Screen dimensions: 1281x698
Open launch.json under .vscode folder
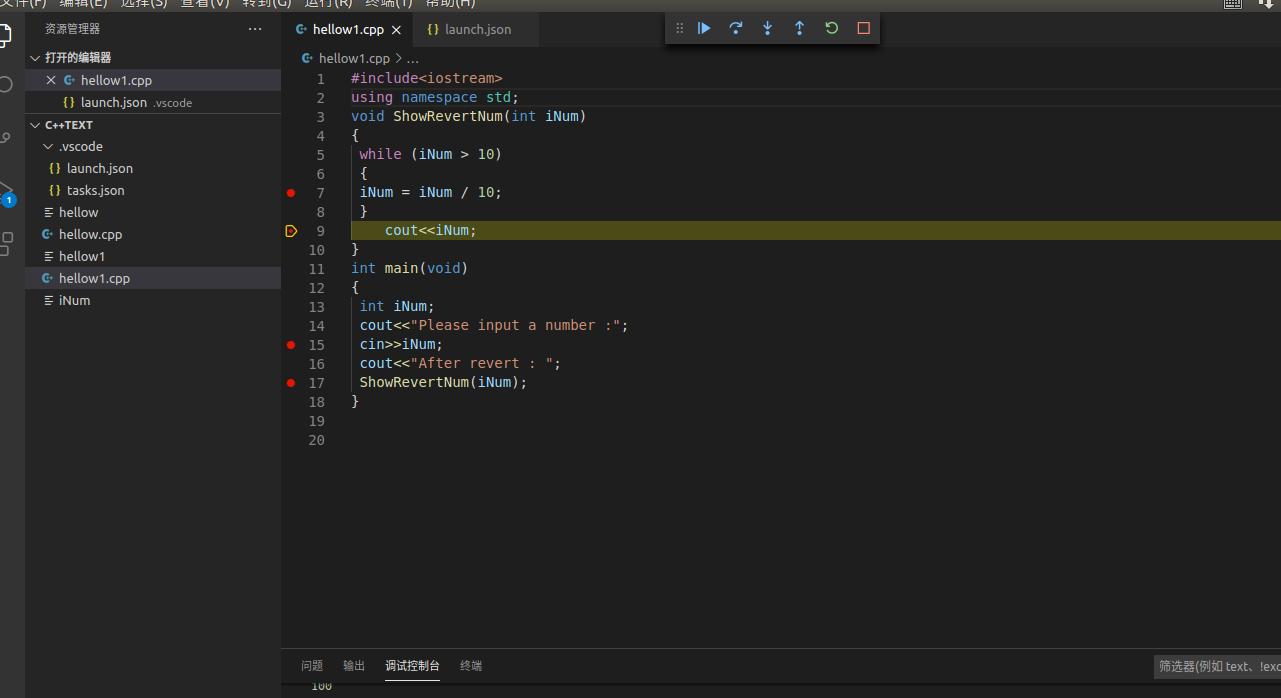(153, 168)
